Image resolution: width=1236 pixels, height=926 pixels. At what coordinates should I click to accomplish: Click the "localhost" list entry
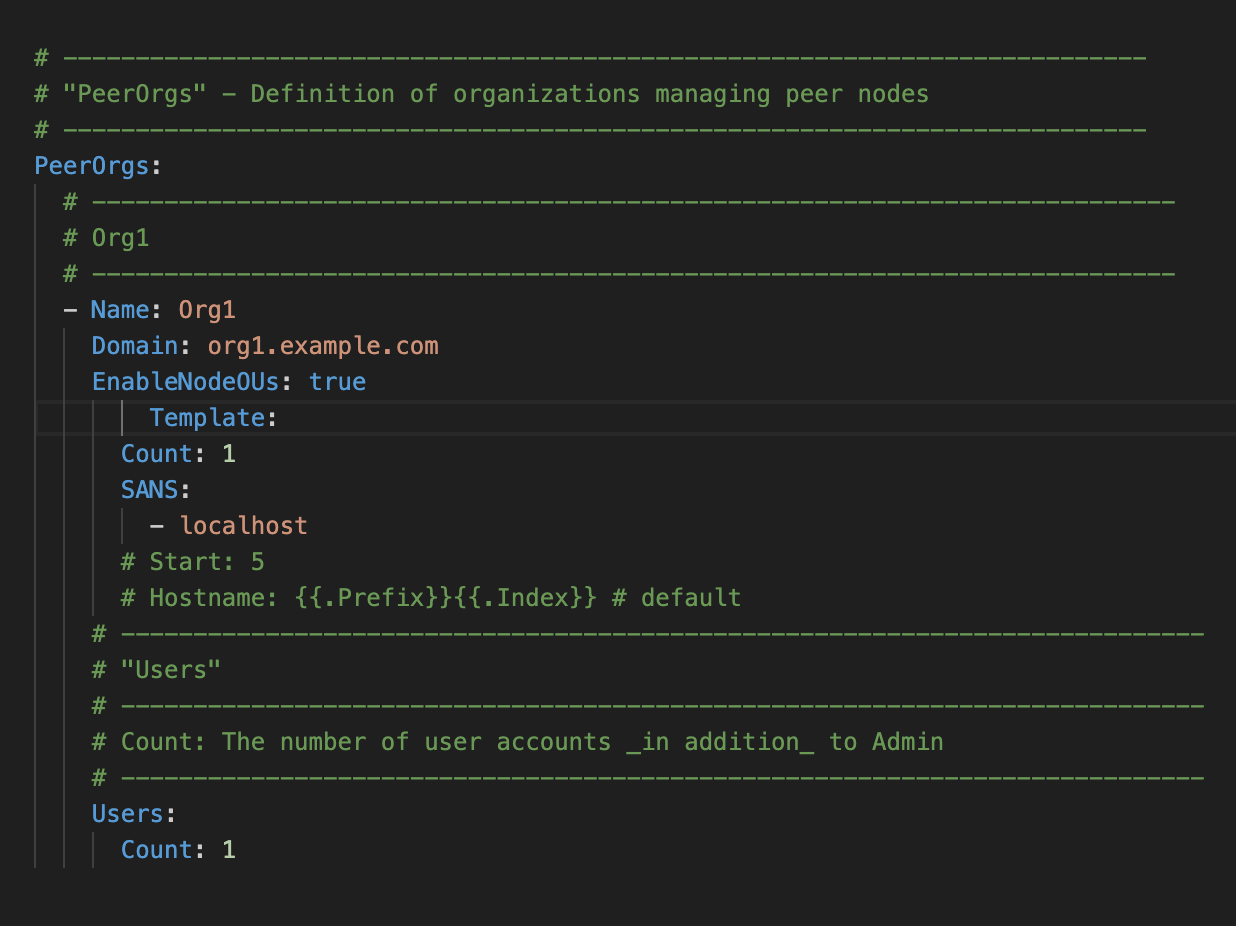pos(243,525)
